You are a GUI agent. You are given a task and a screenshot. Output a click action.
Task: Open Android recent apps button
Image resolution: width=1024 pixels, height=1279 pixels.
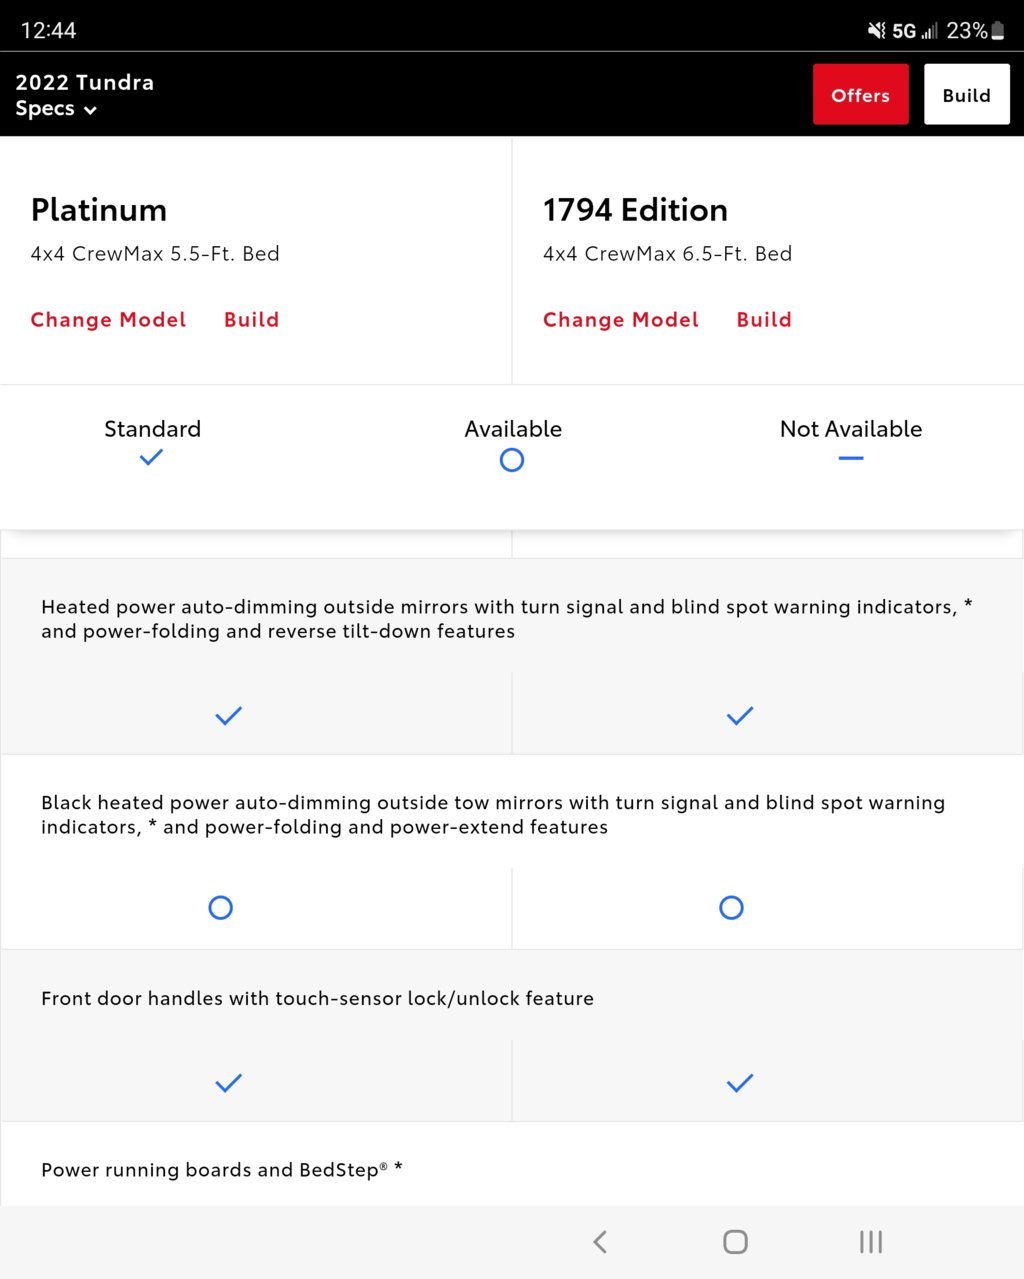click(871, 1242)
